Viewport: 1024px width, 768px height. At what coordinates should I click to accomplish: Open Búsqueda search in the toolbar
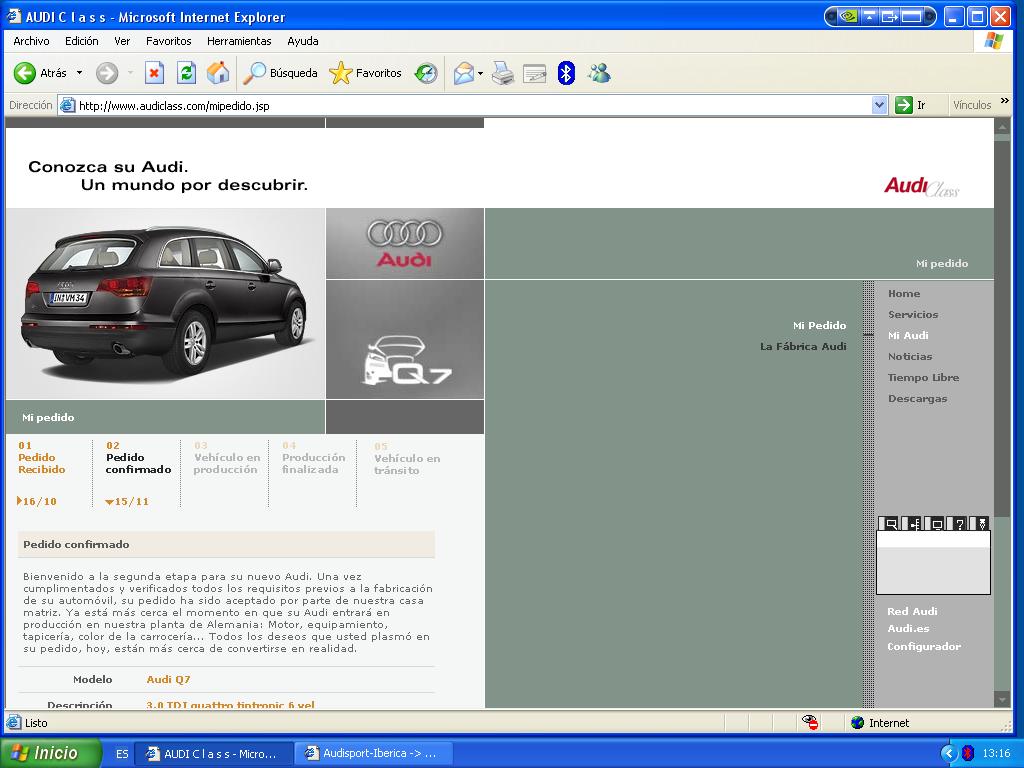coord(280,73)
